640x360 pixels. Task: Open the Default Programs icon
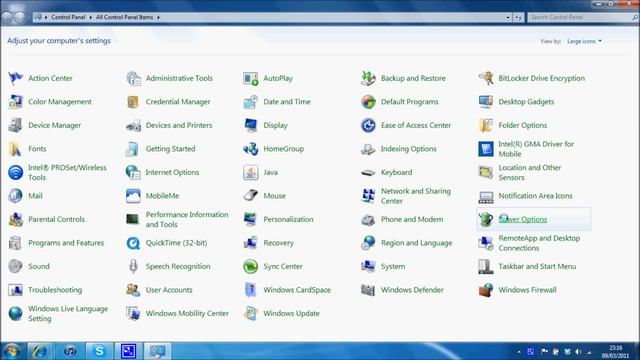368,102
